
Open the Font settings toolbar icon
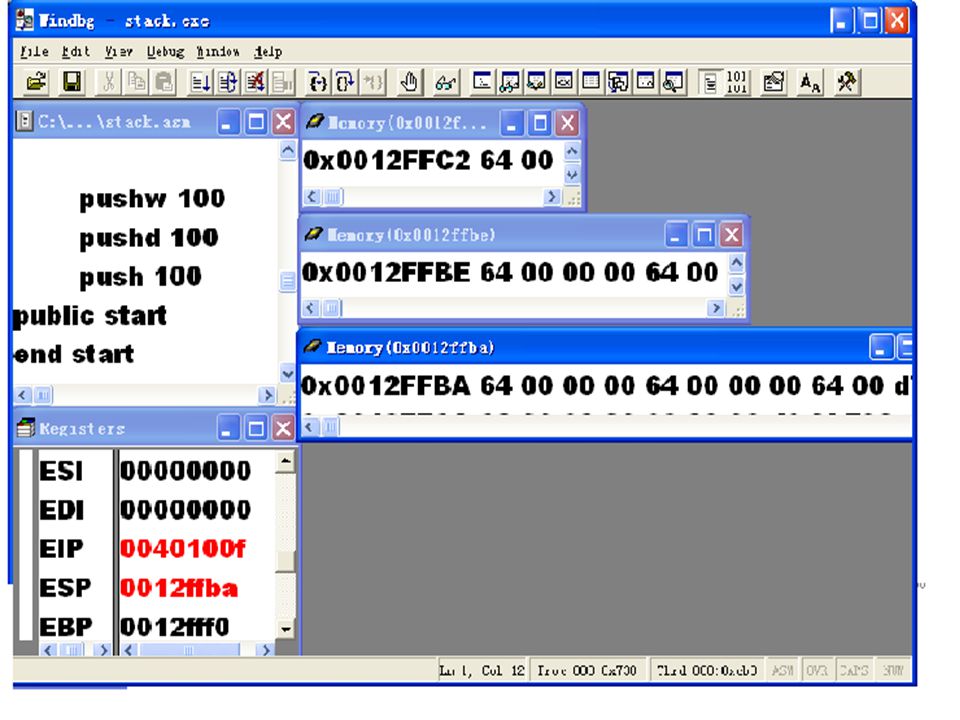pyautogui.click(x=810, y=81)
